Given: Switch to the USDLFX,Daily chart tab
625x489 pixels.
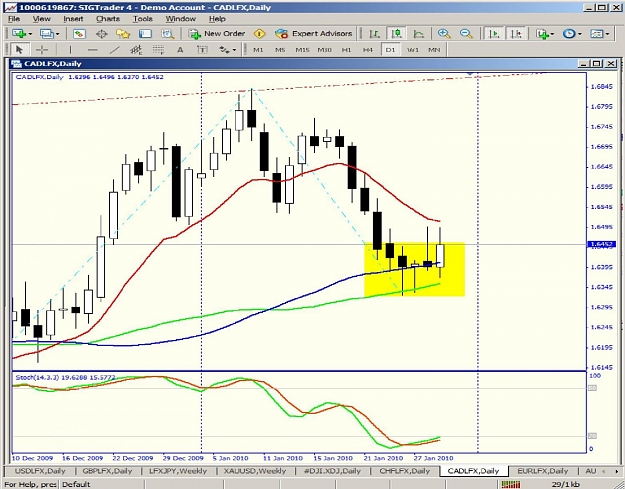Looking at the screenshot, I should (x=40, y=471).
